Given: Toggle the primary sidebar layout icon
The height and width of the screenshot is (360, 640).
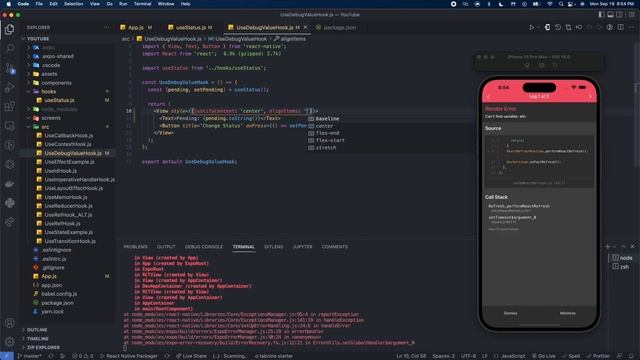Looking at the screenshot, I should pyautogui.click(x=601, y=15).
